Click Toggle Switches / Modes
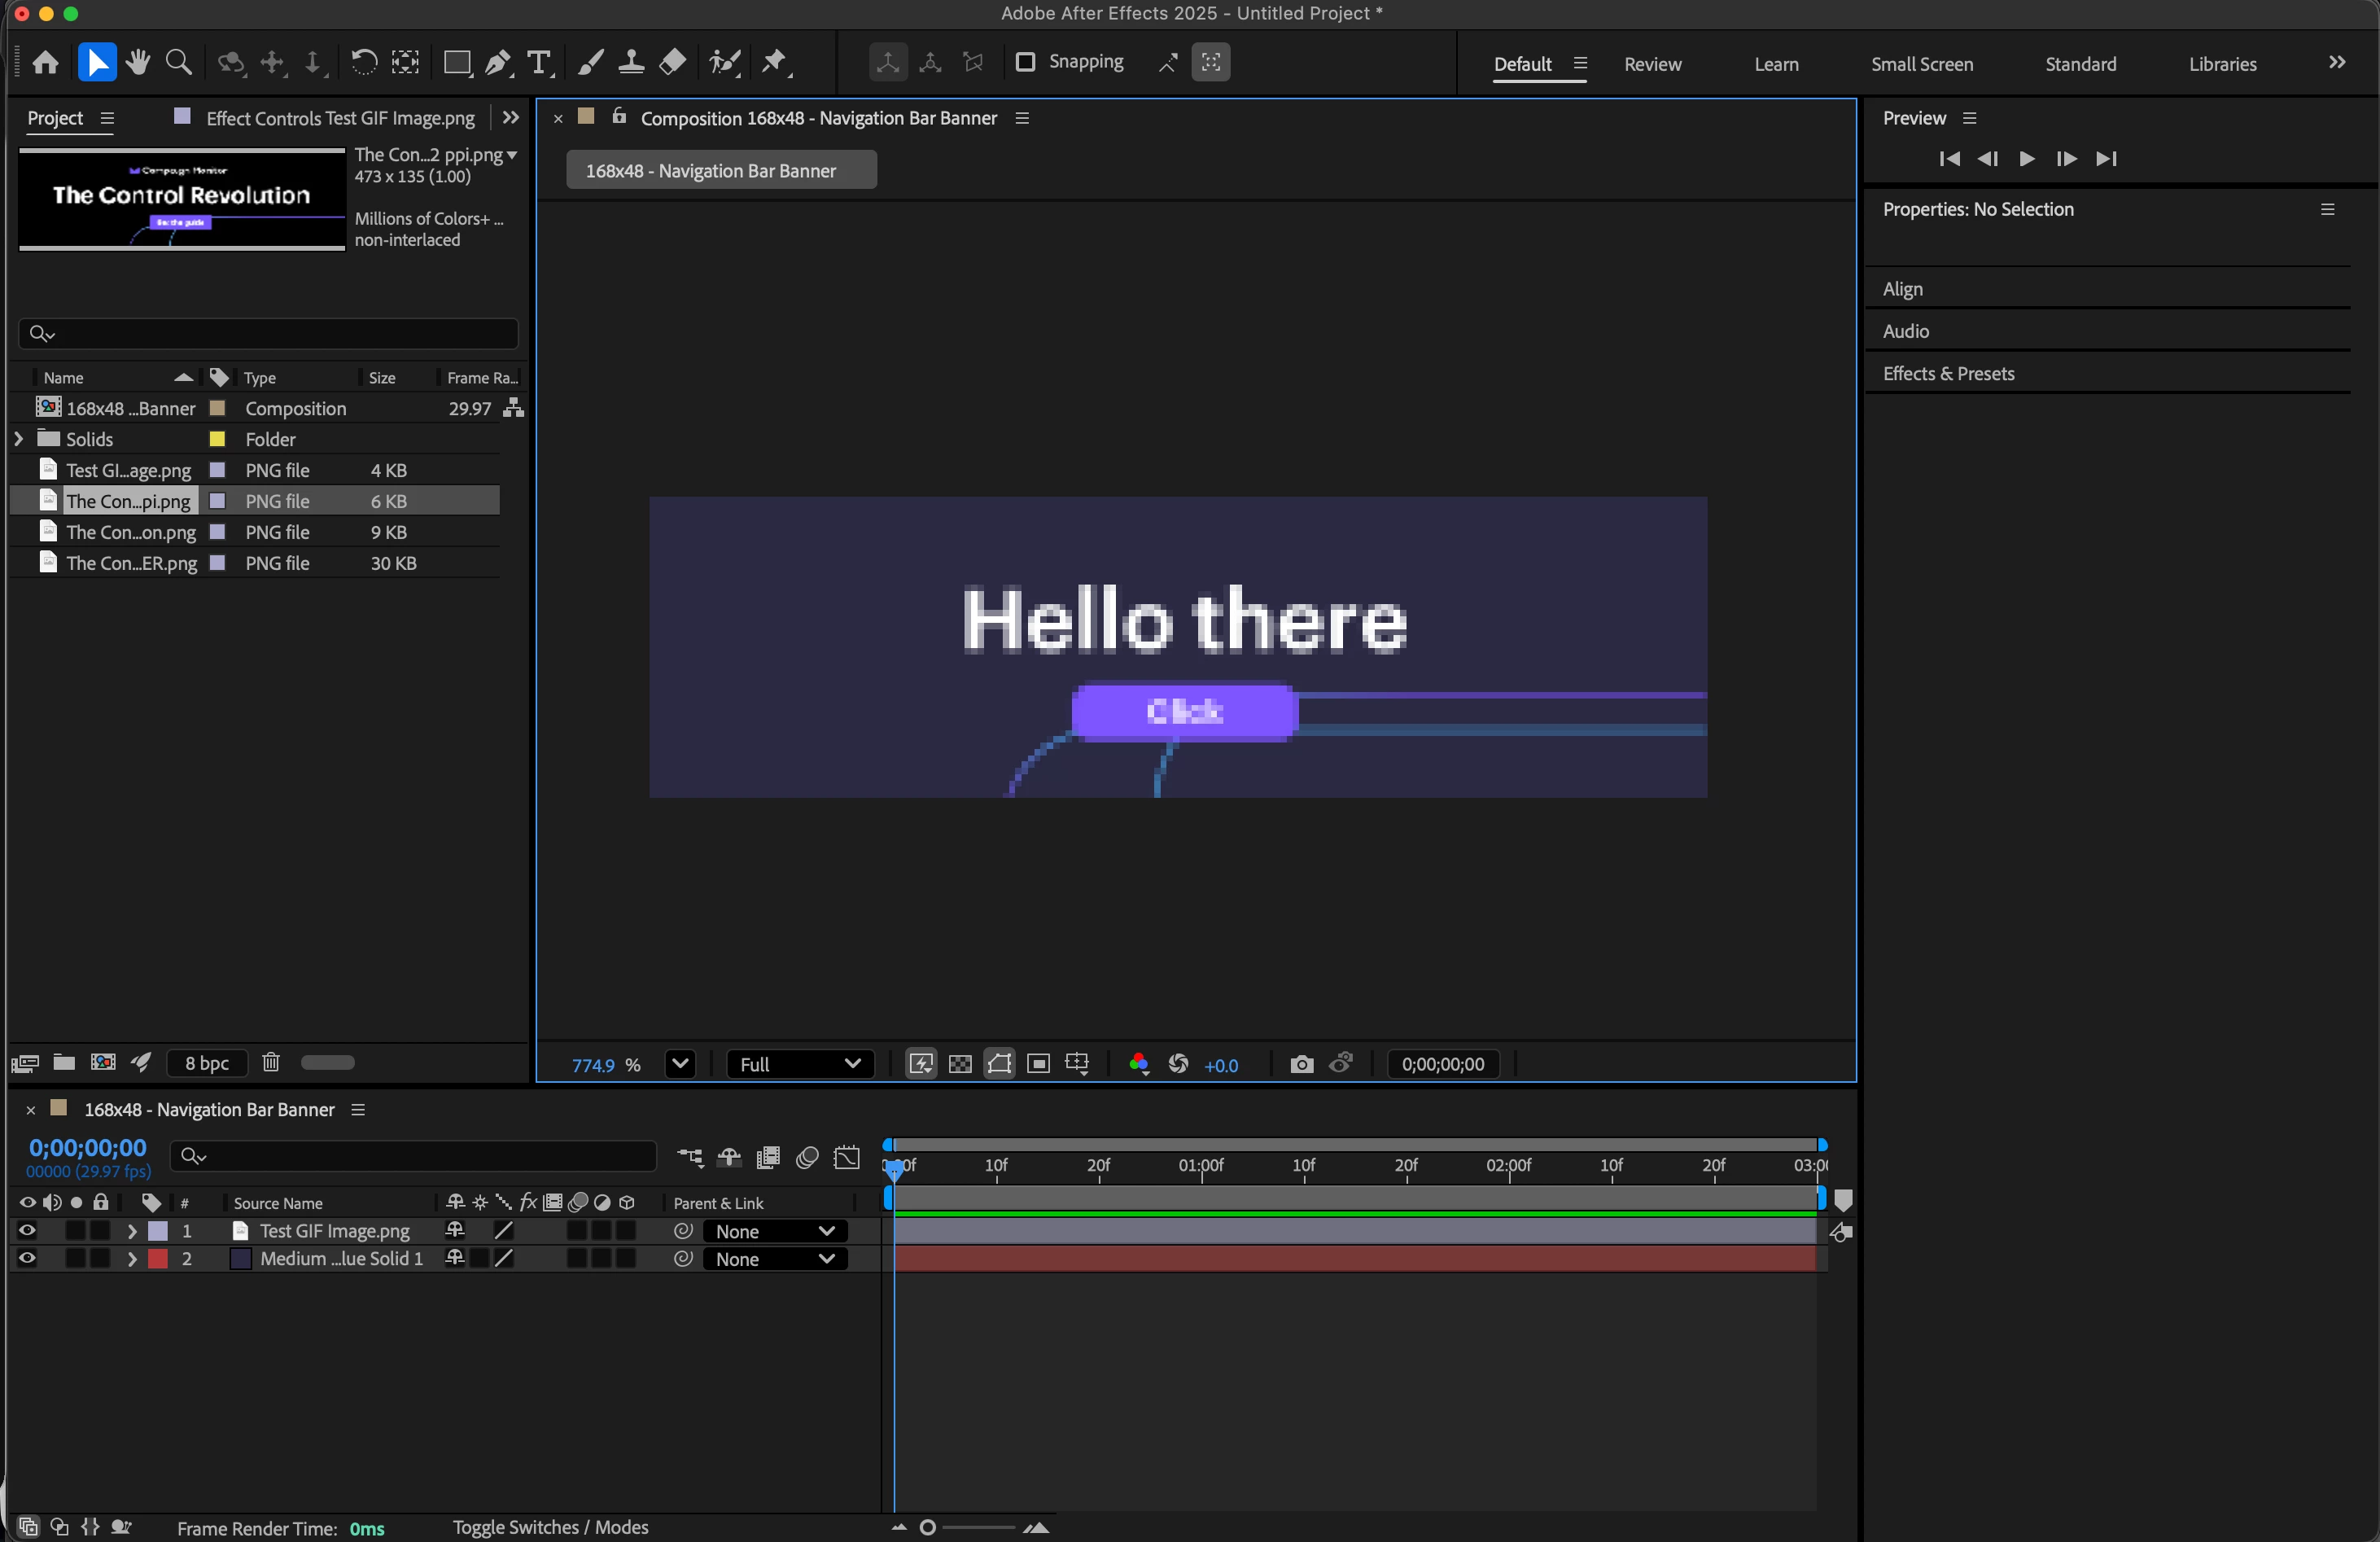The height and width of the screenshot is (1542, 2380). [550, 1527]
